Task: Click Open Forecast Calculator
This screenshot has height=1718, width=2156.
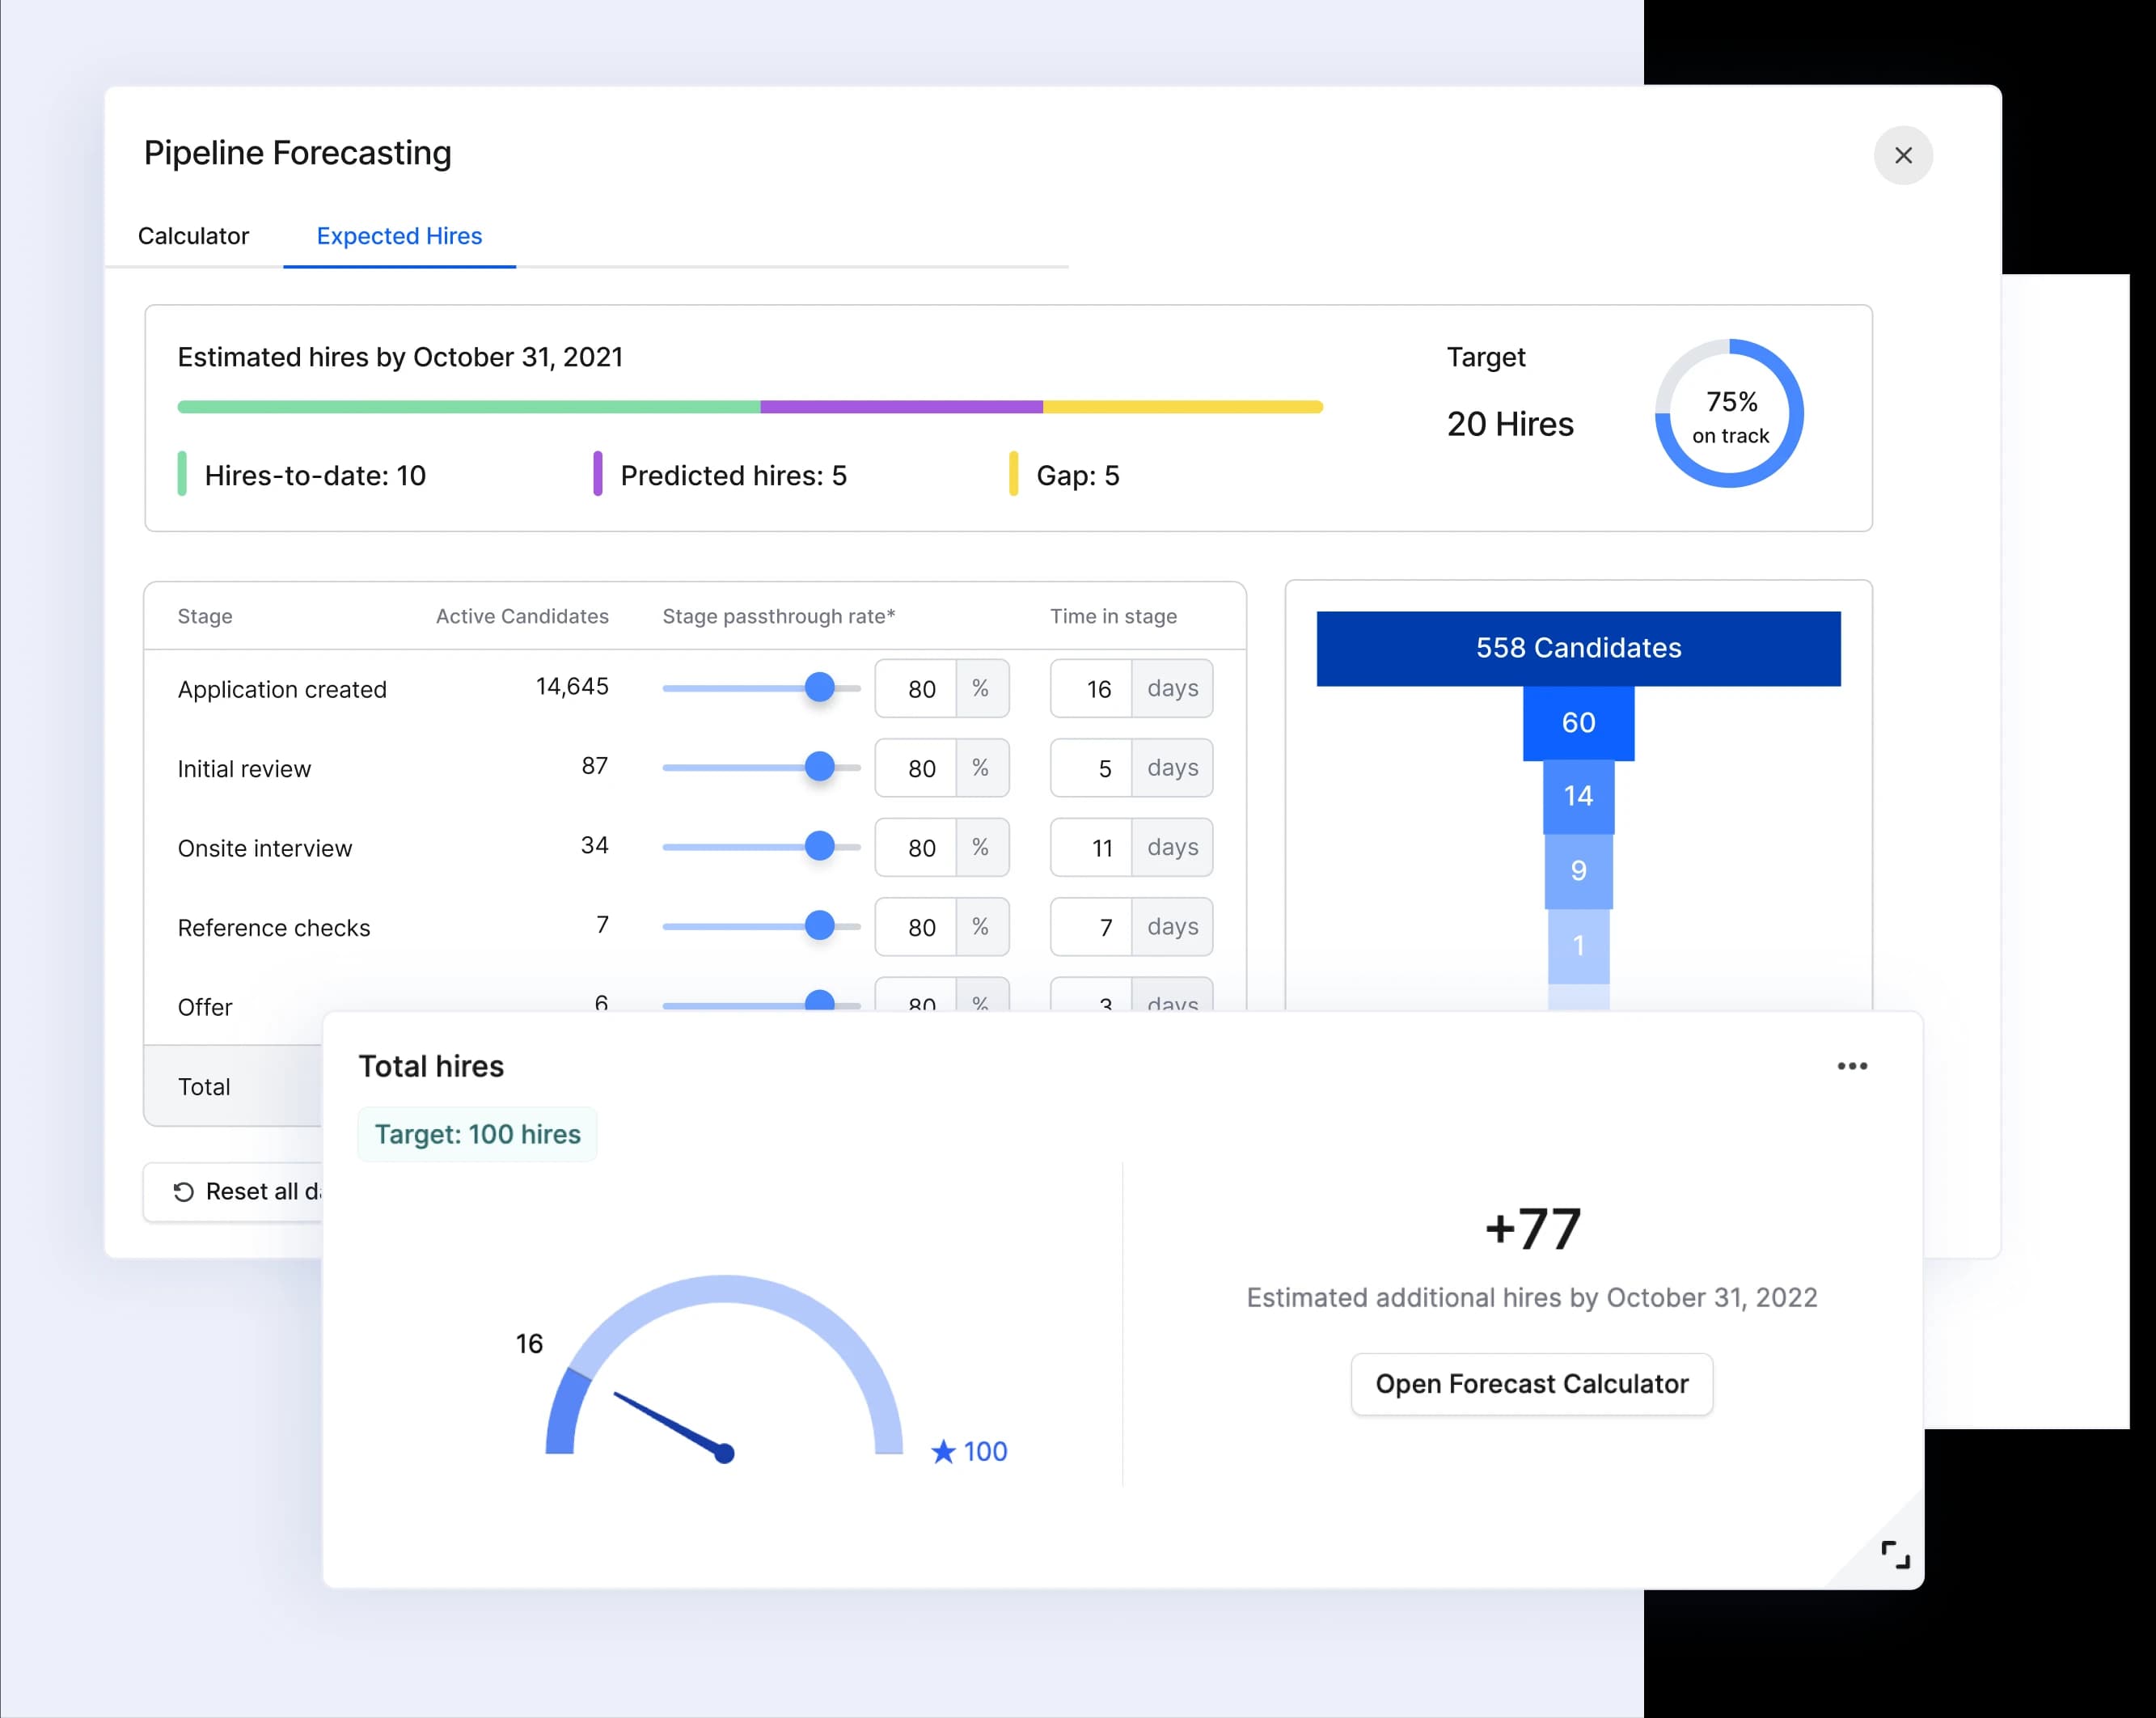Action: [1531, 1384]
